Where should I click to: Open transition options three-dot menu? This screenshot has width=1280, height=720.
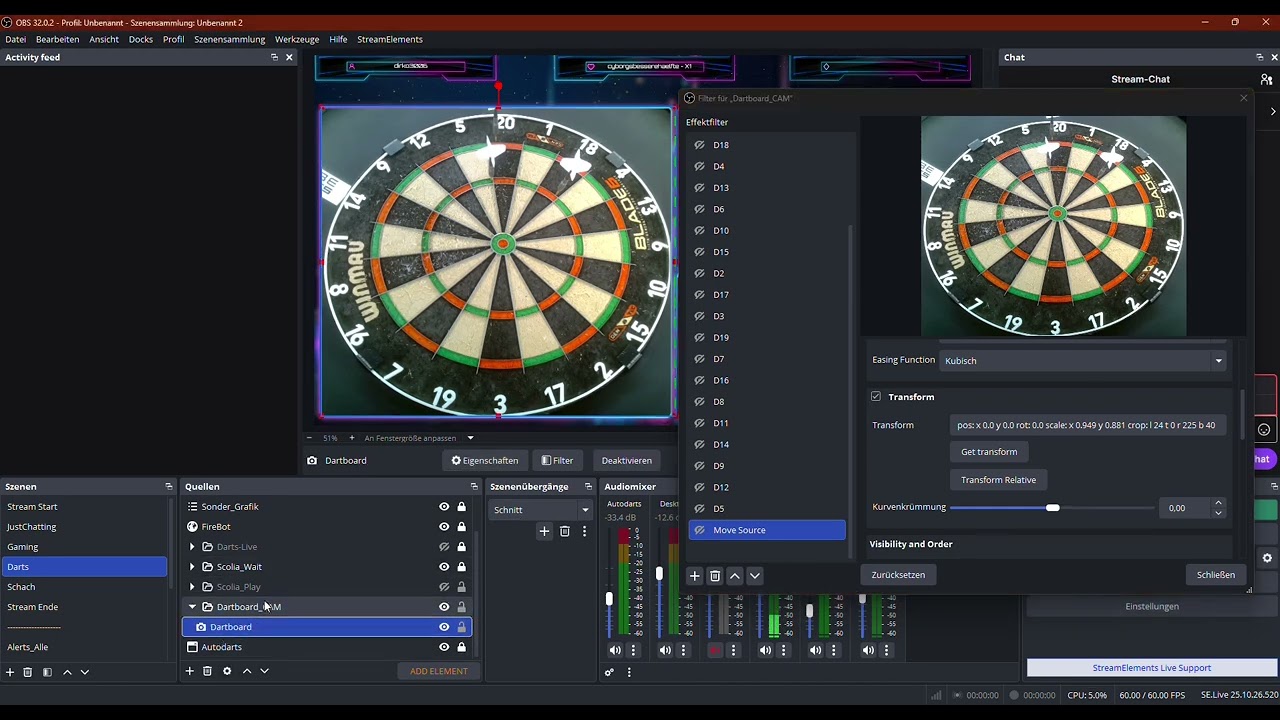tap(584, 531)
